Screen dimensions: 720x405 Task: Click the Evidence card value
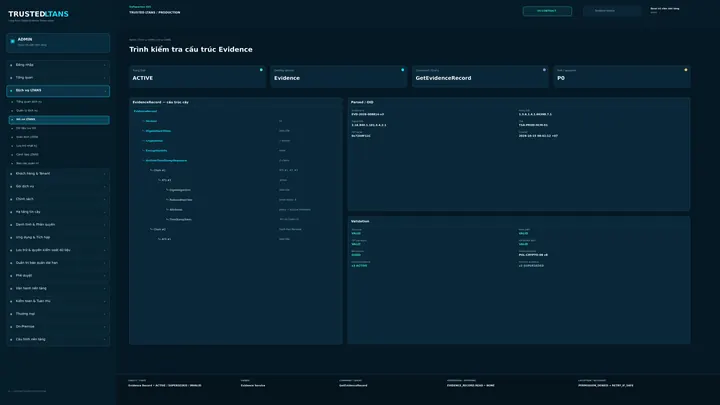[x=287, y=79]
